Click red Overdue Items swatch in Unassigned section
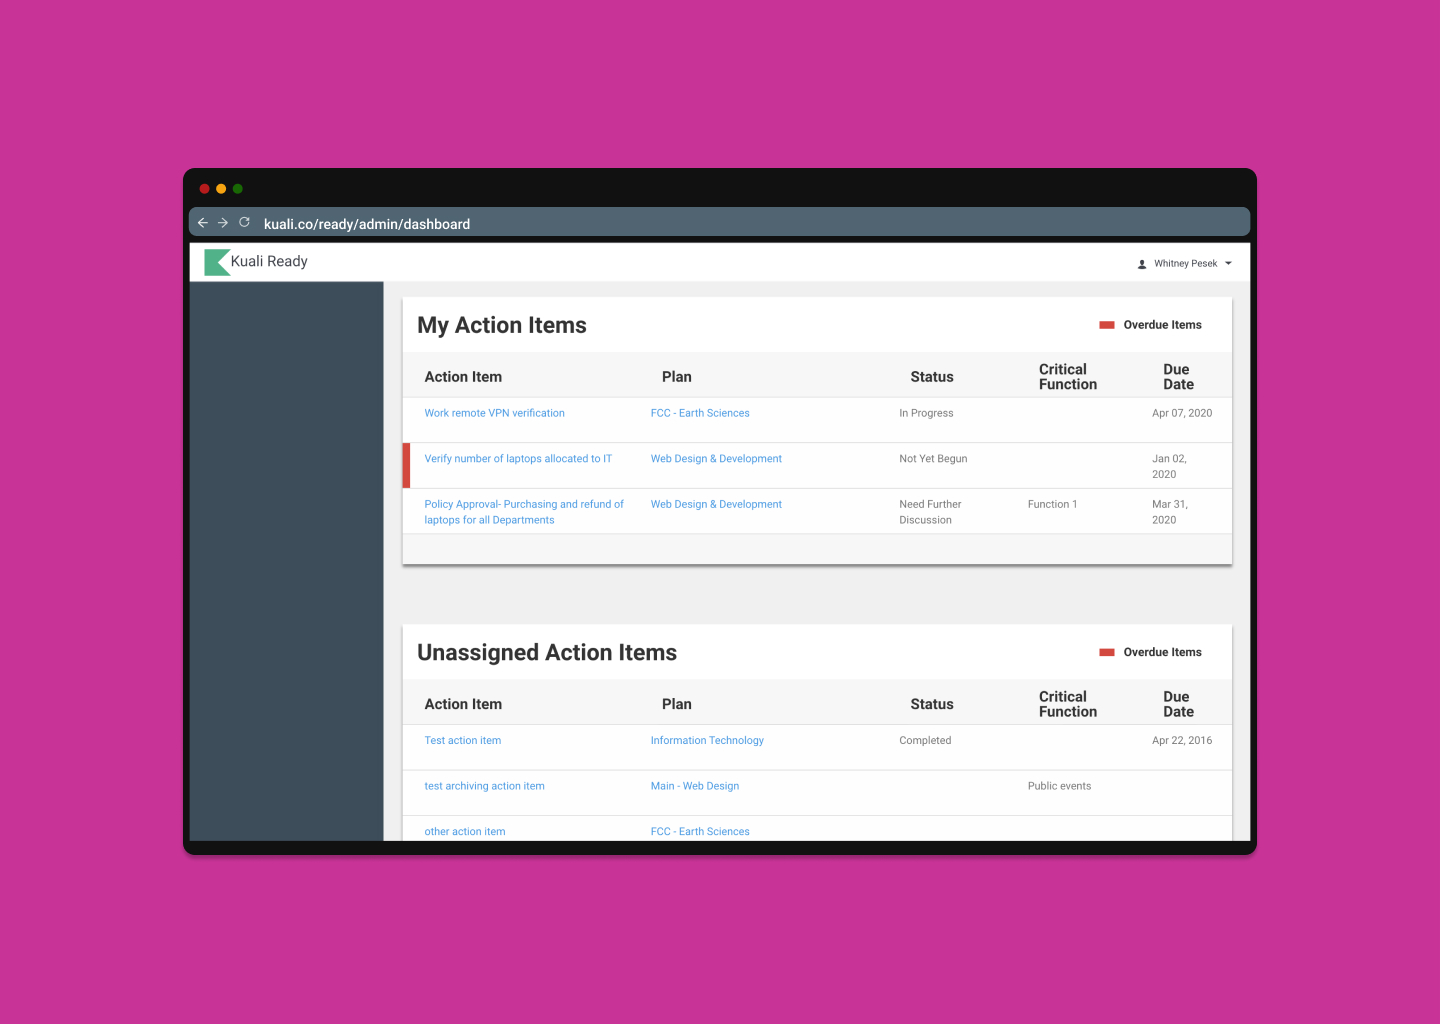Image resolution: width=1440 pixels, height=1024 pixels. (1107, 652)
